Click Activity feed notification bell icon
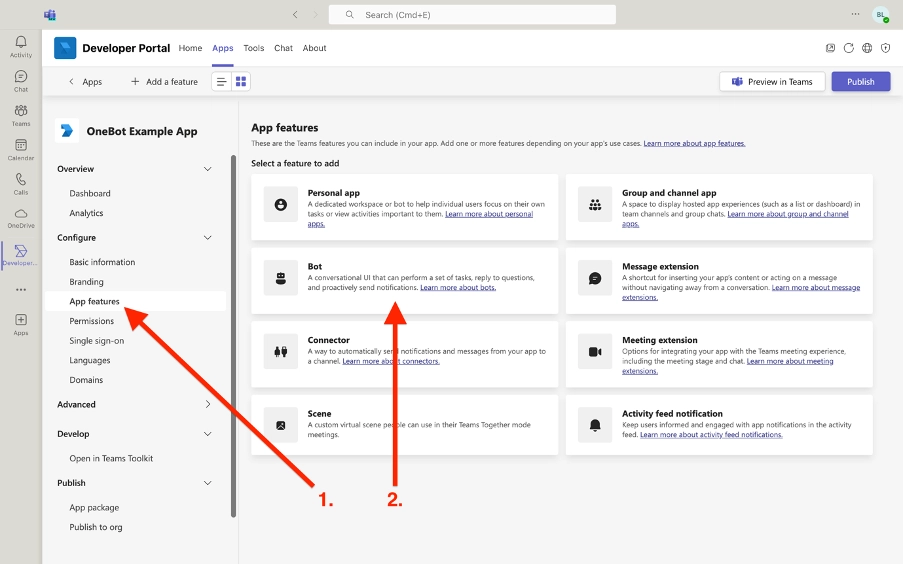Screen dimensions: 904x564 (x=595, y=426)
